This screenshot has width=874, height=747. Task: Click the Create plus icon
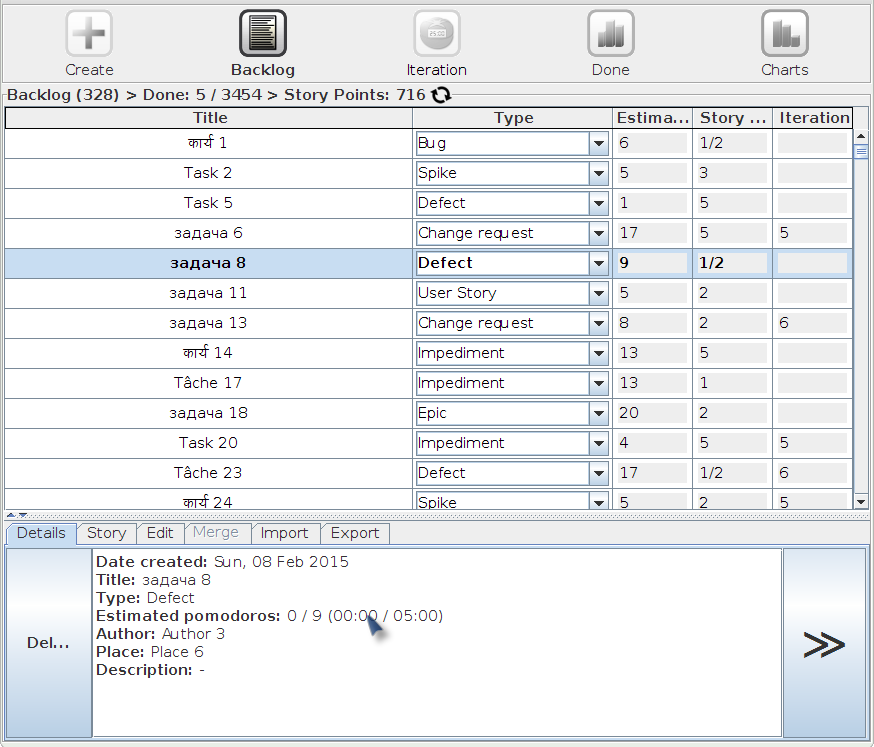pyautogui.click(x=89, y=33)
